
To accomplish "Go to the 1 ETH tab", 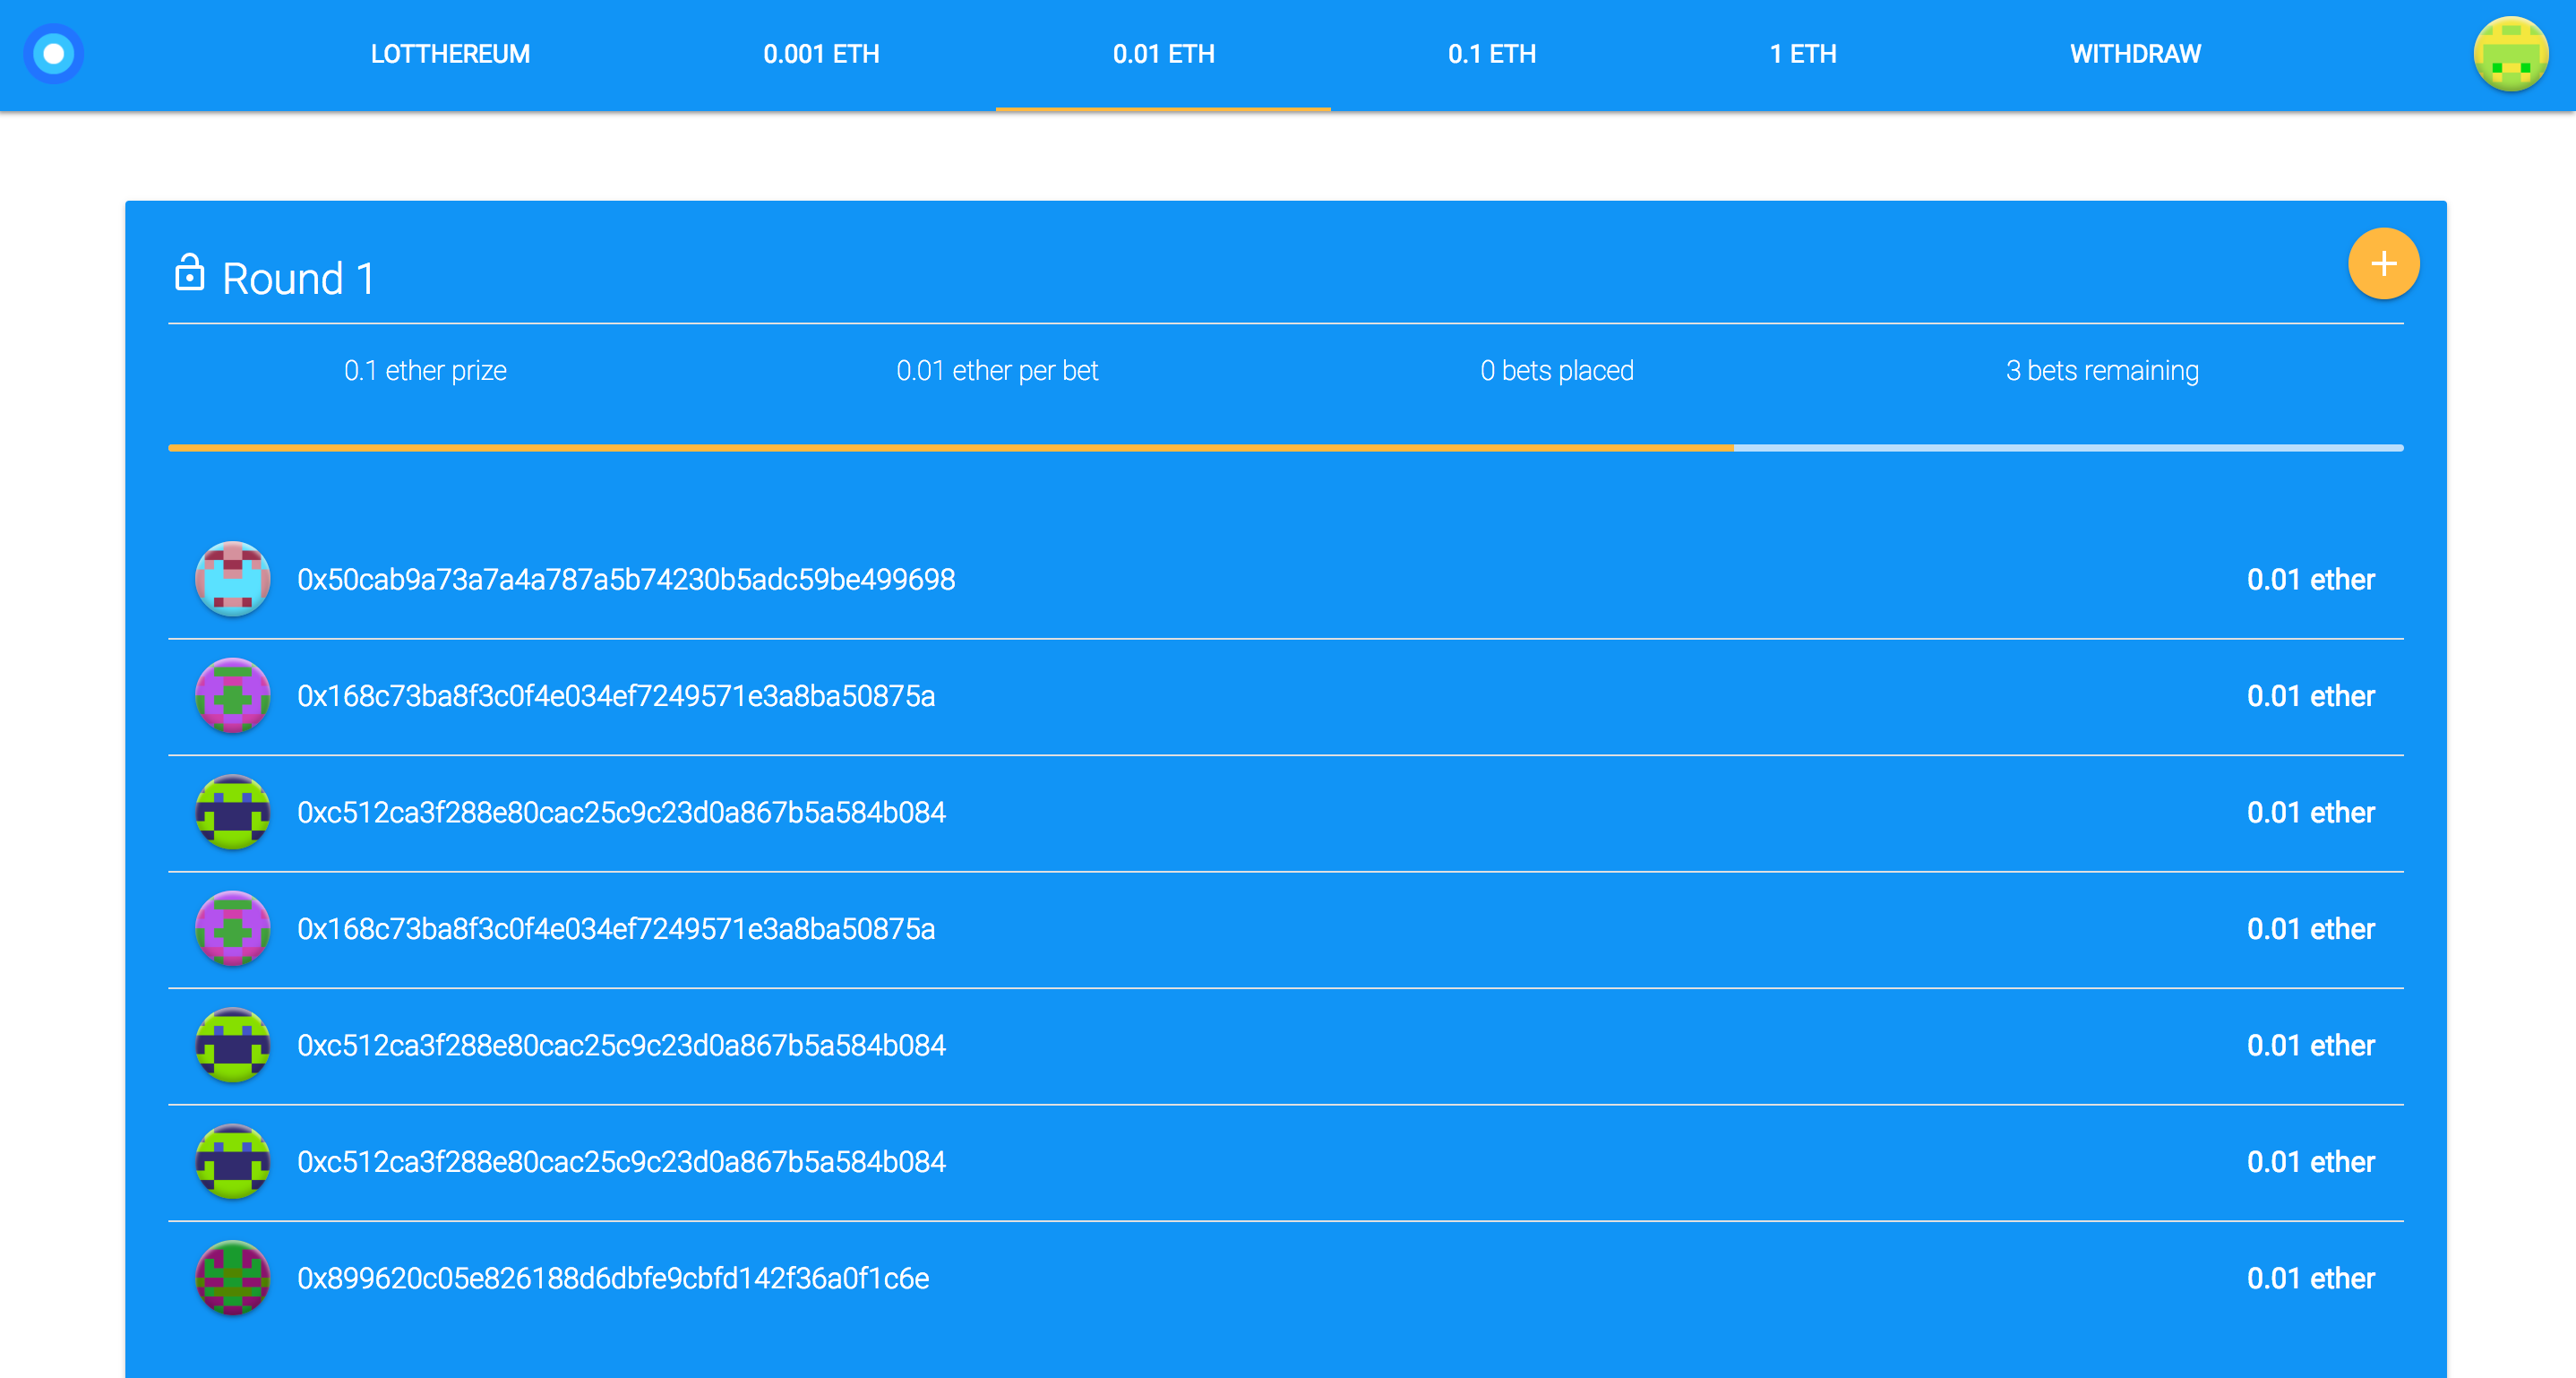I will [x=1802, y=54].
